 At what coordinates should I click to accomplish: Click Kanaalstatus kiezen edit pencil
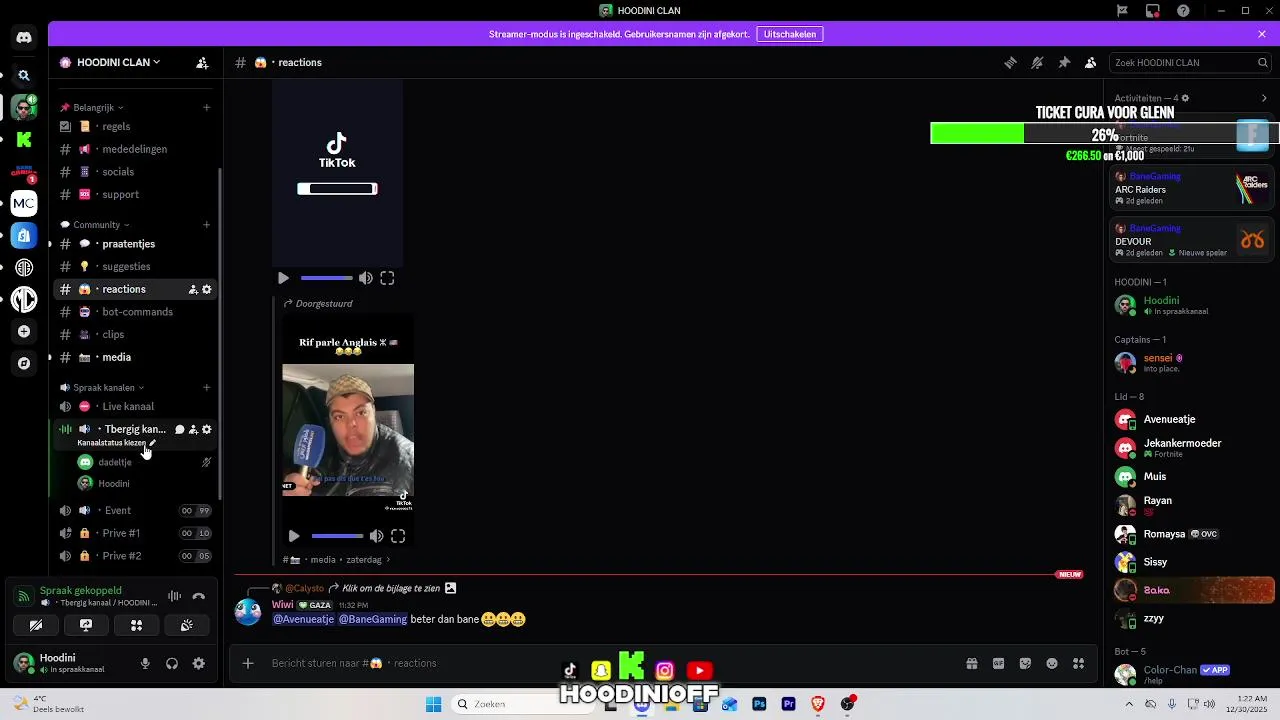point(152,443)
